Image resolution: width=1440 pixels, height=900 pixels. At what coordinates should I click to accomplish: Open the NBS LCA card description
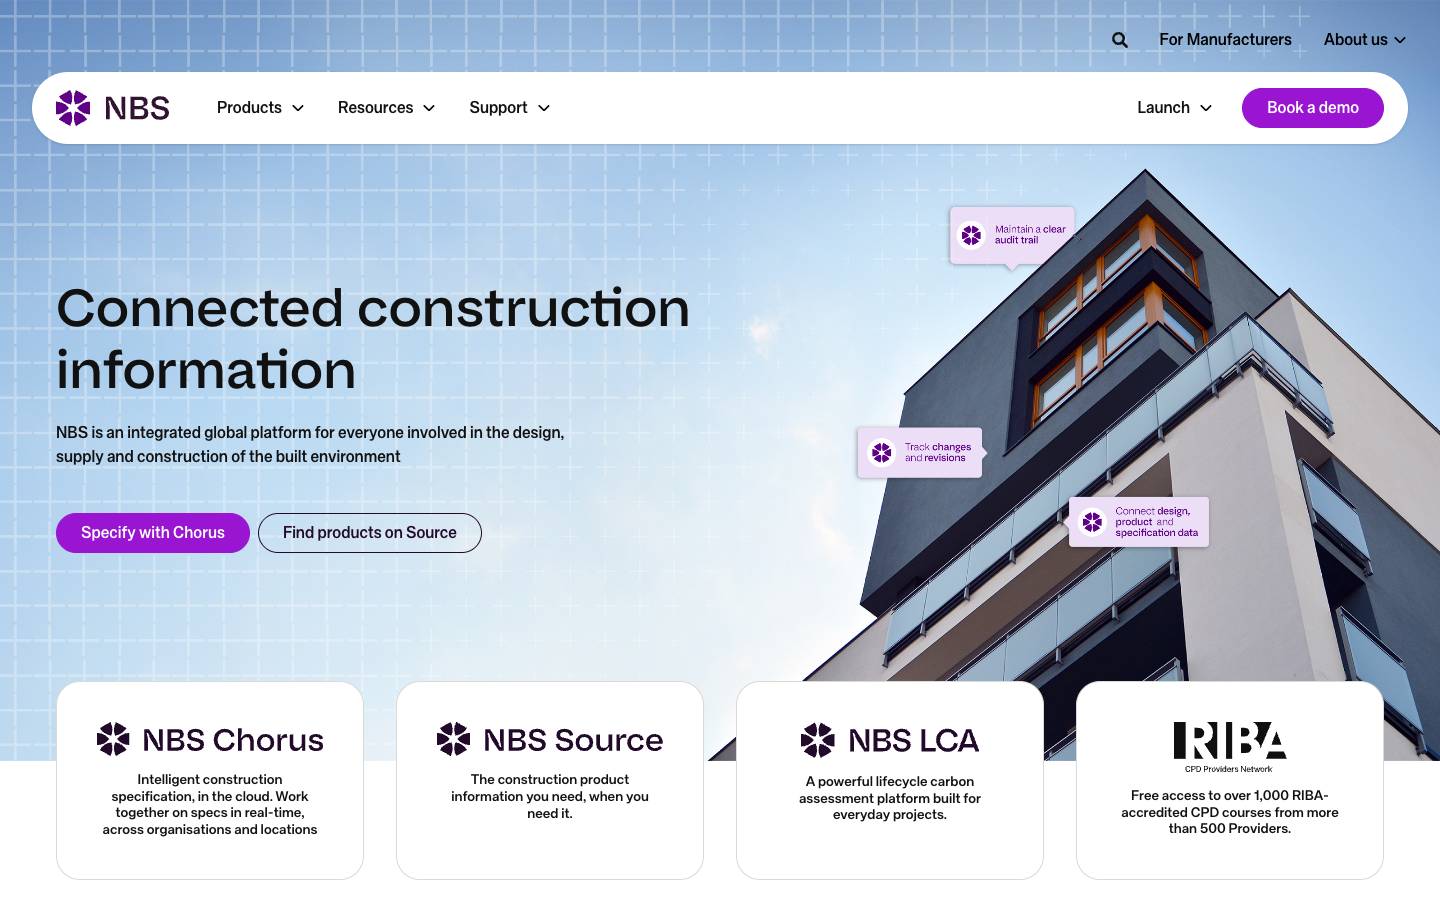(x=890, y=798)
